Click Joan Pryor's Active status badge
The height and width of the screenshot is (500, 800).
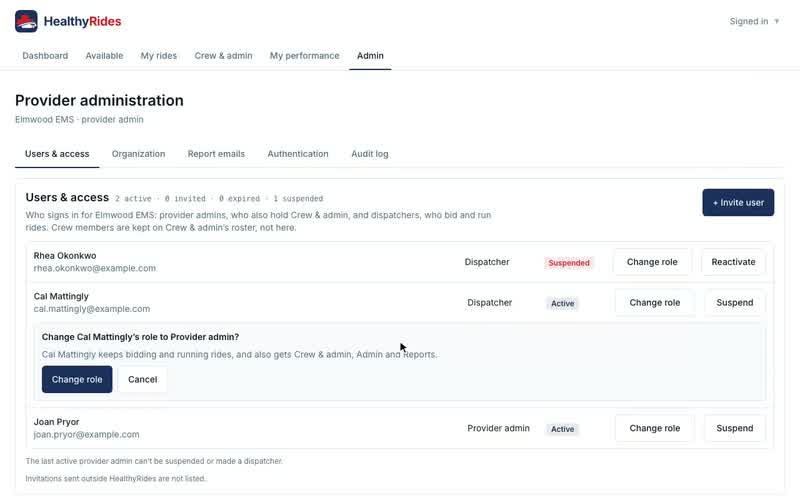[x=562, y=429]
